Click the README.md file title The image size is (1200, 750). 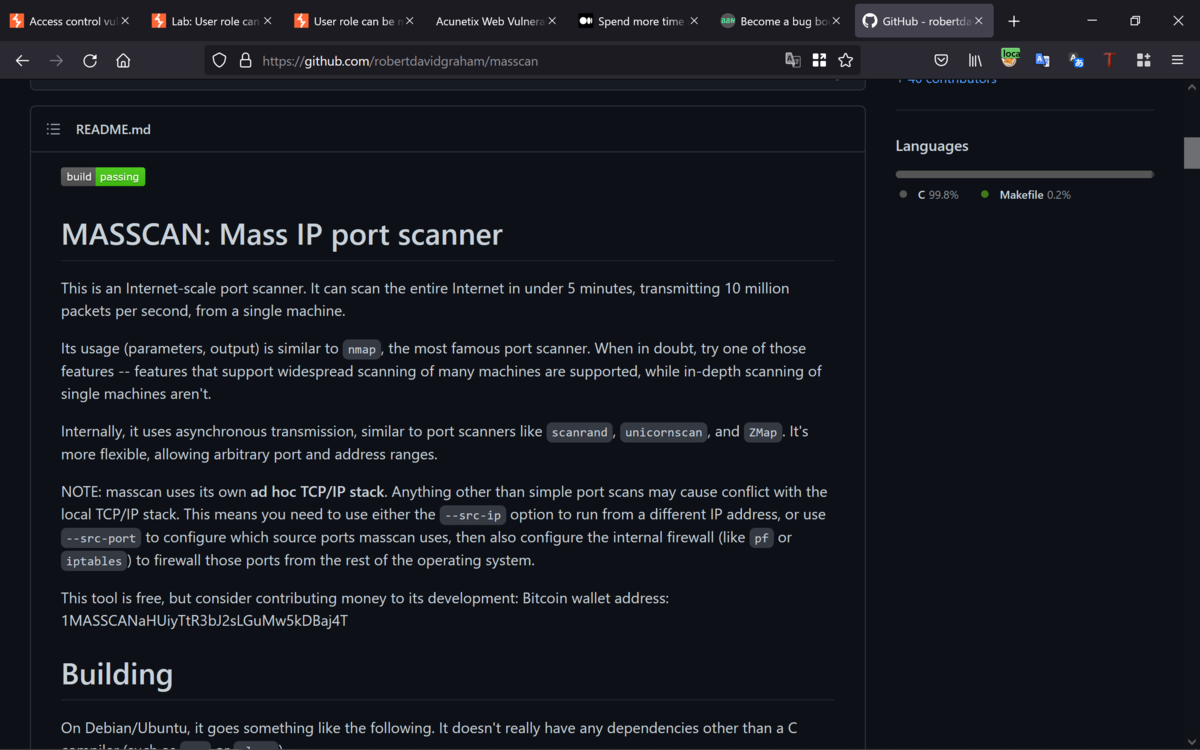pos(113,129)
